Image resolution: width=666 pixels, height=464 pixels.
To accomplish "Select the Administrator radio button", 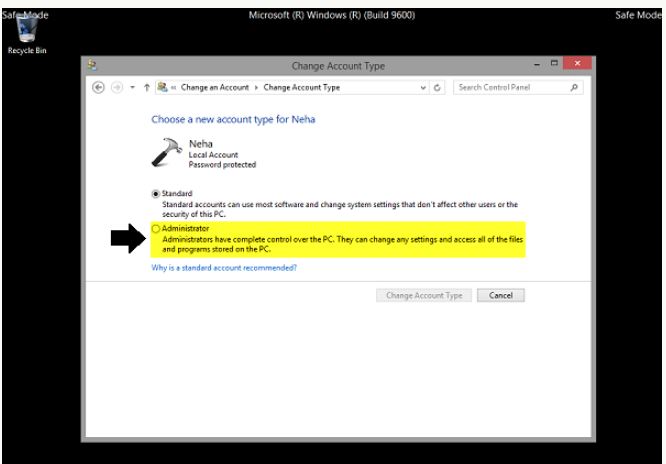I will pos(155,229).
